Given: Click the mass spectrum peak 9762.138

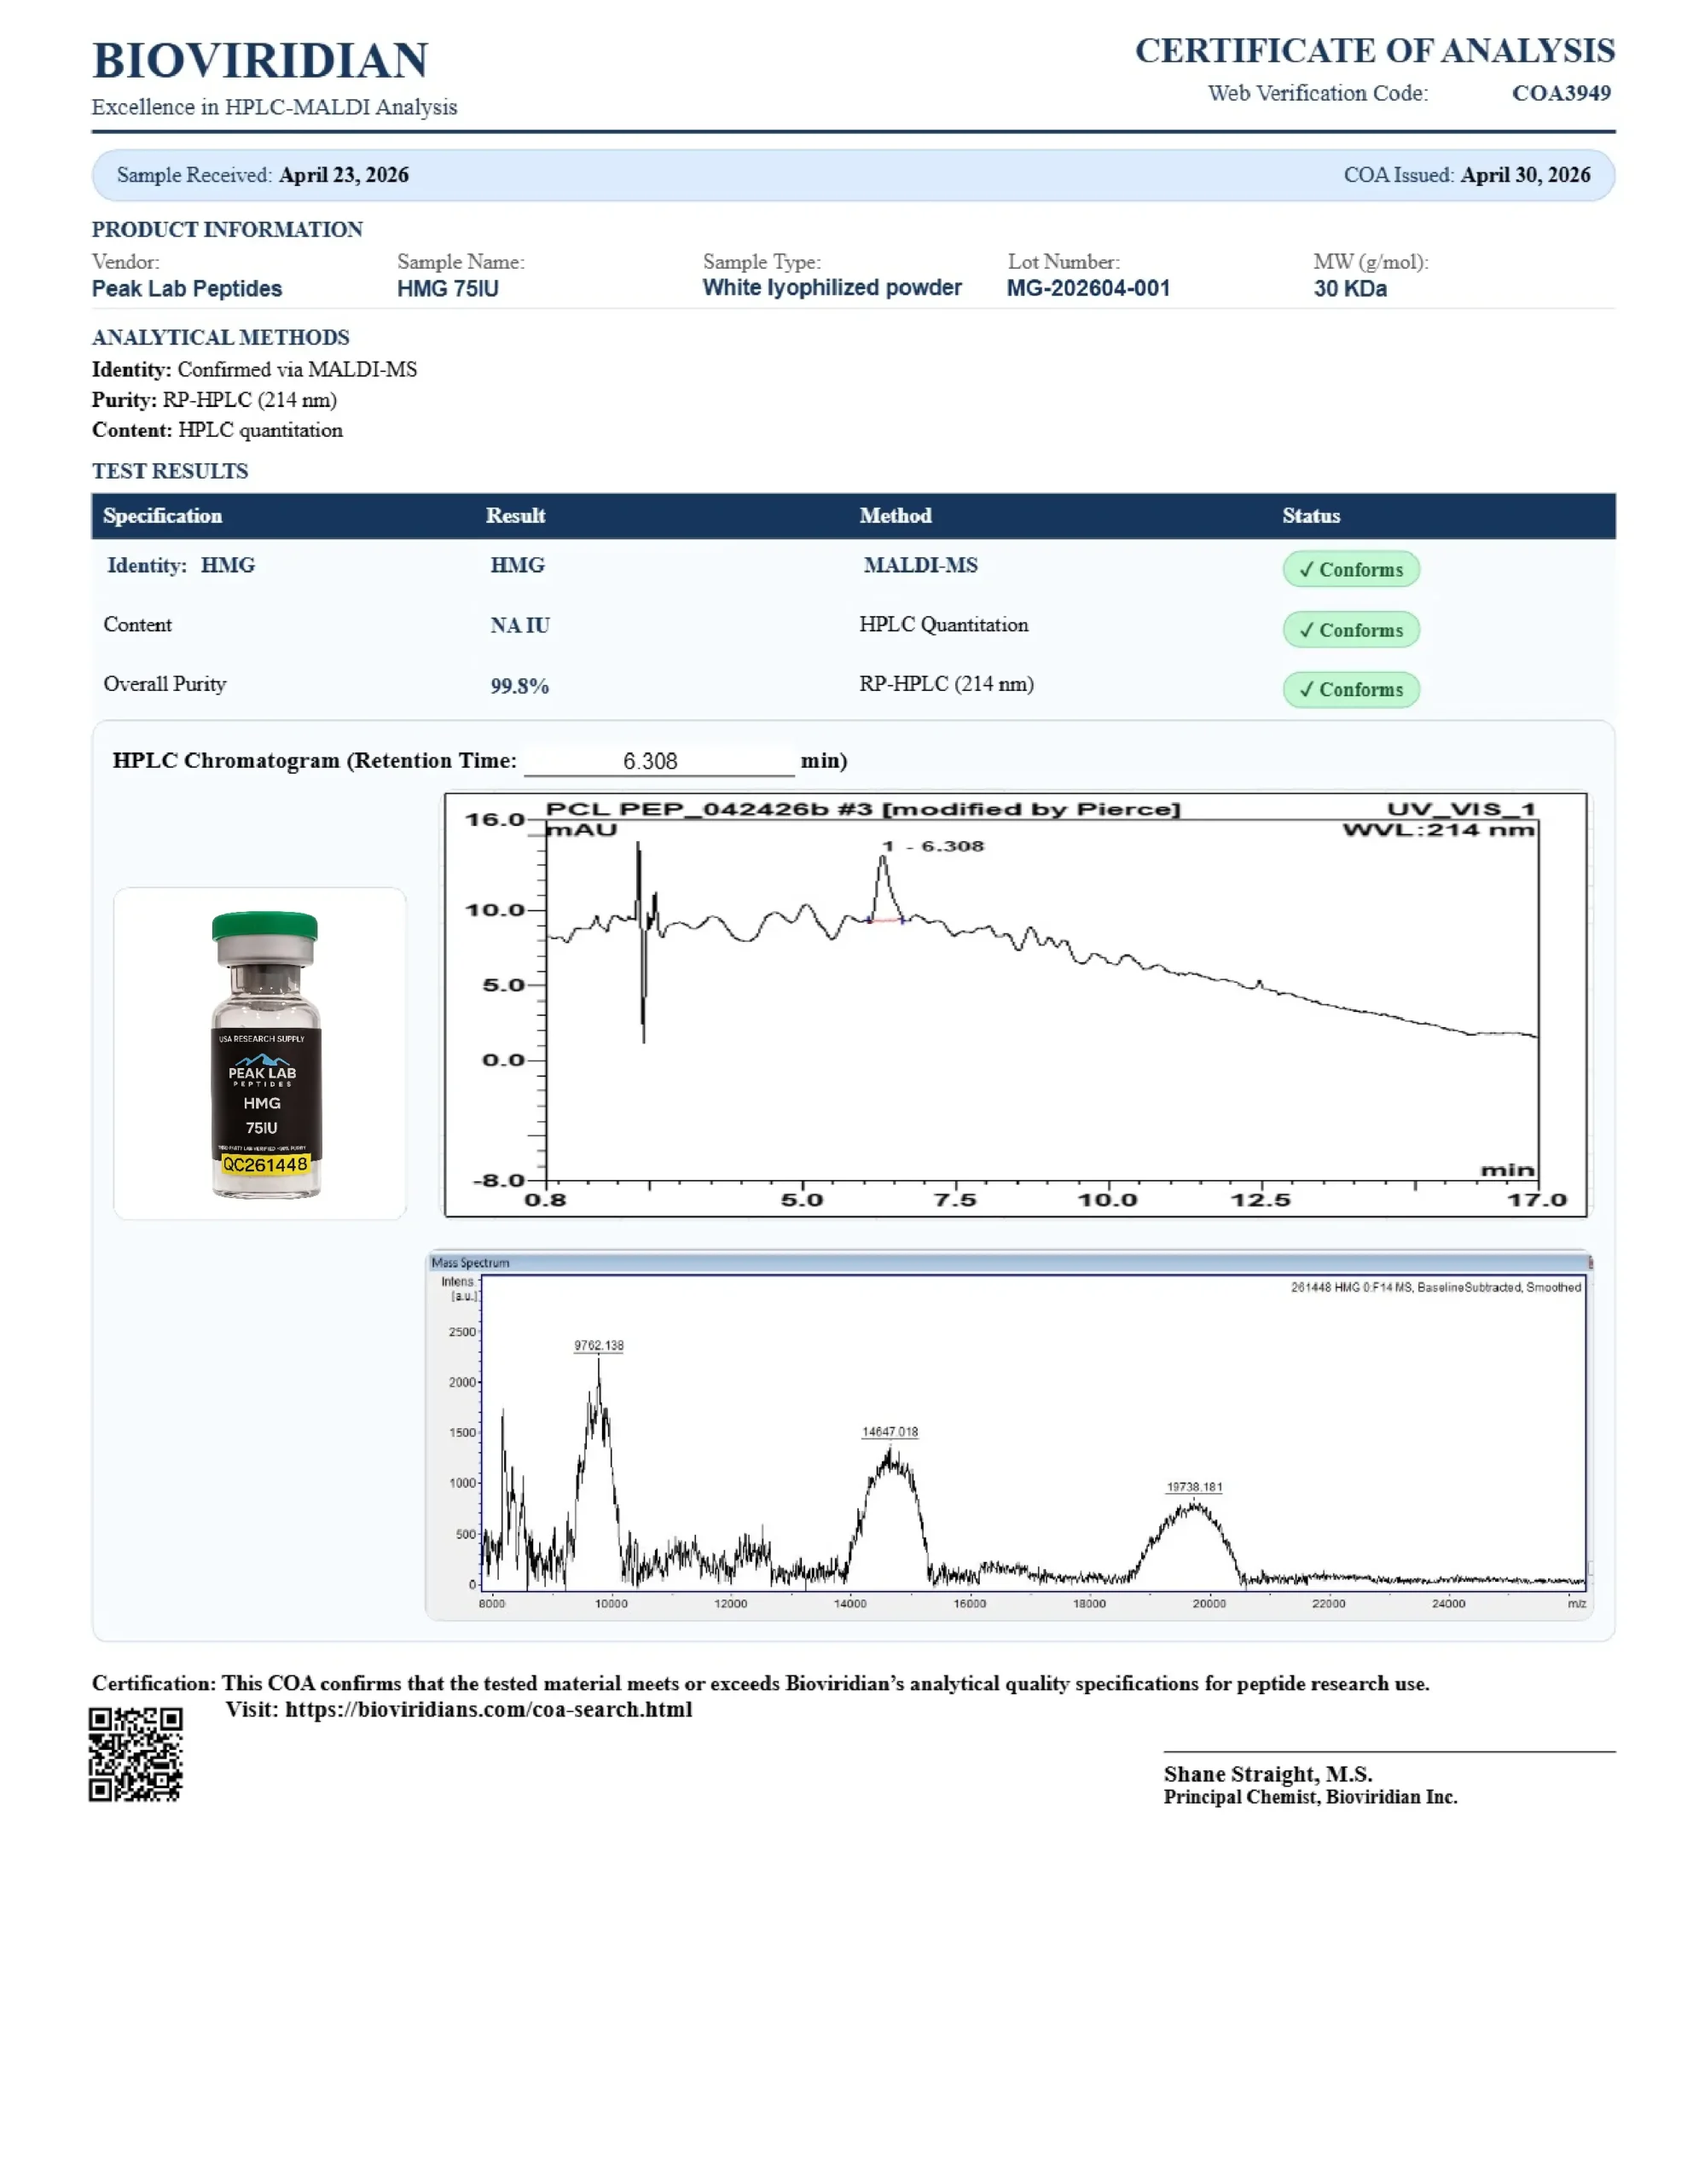Looking at the screenshot, I should coord(598,1345).
